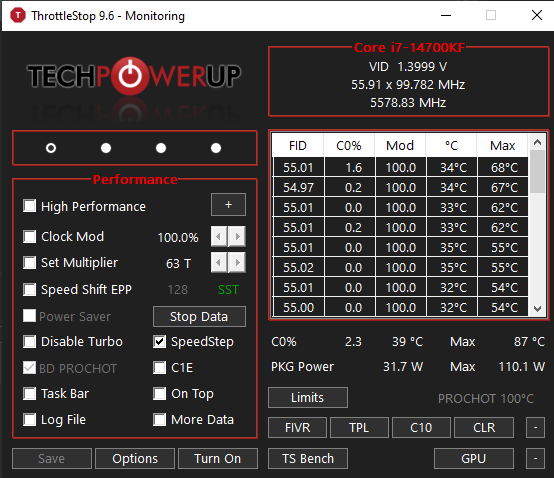Click the Save button

tap(52, 459)
